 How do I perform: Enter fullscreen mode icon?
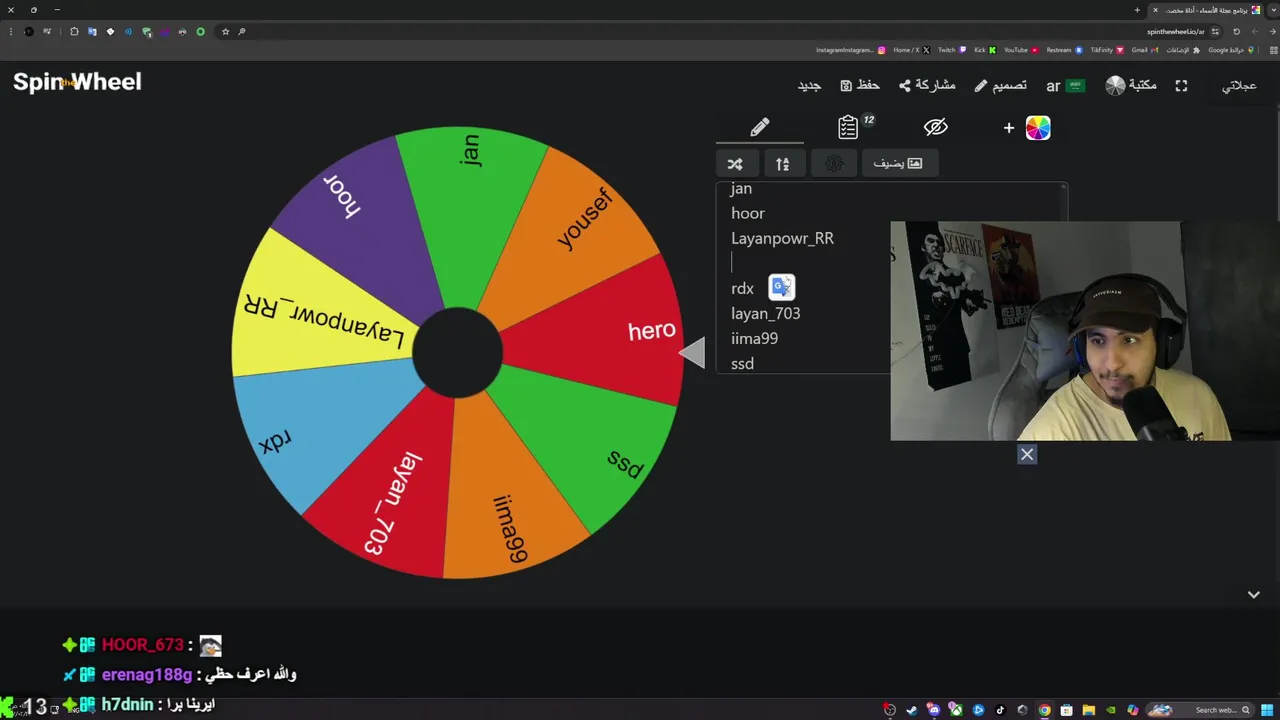[1181, 86]
